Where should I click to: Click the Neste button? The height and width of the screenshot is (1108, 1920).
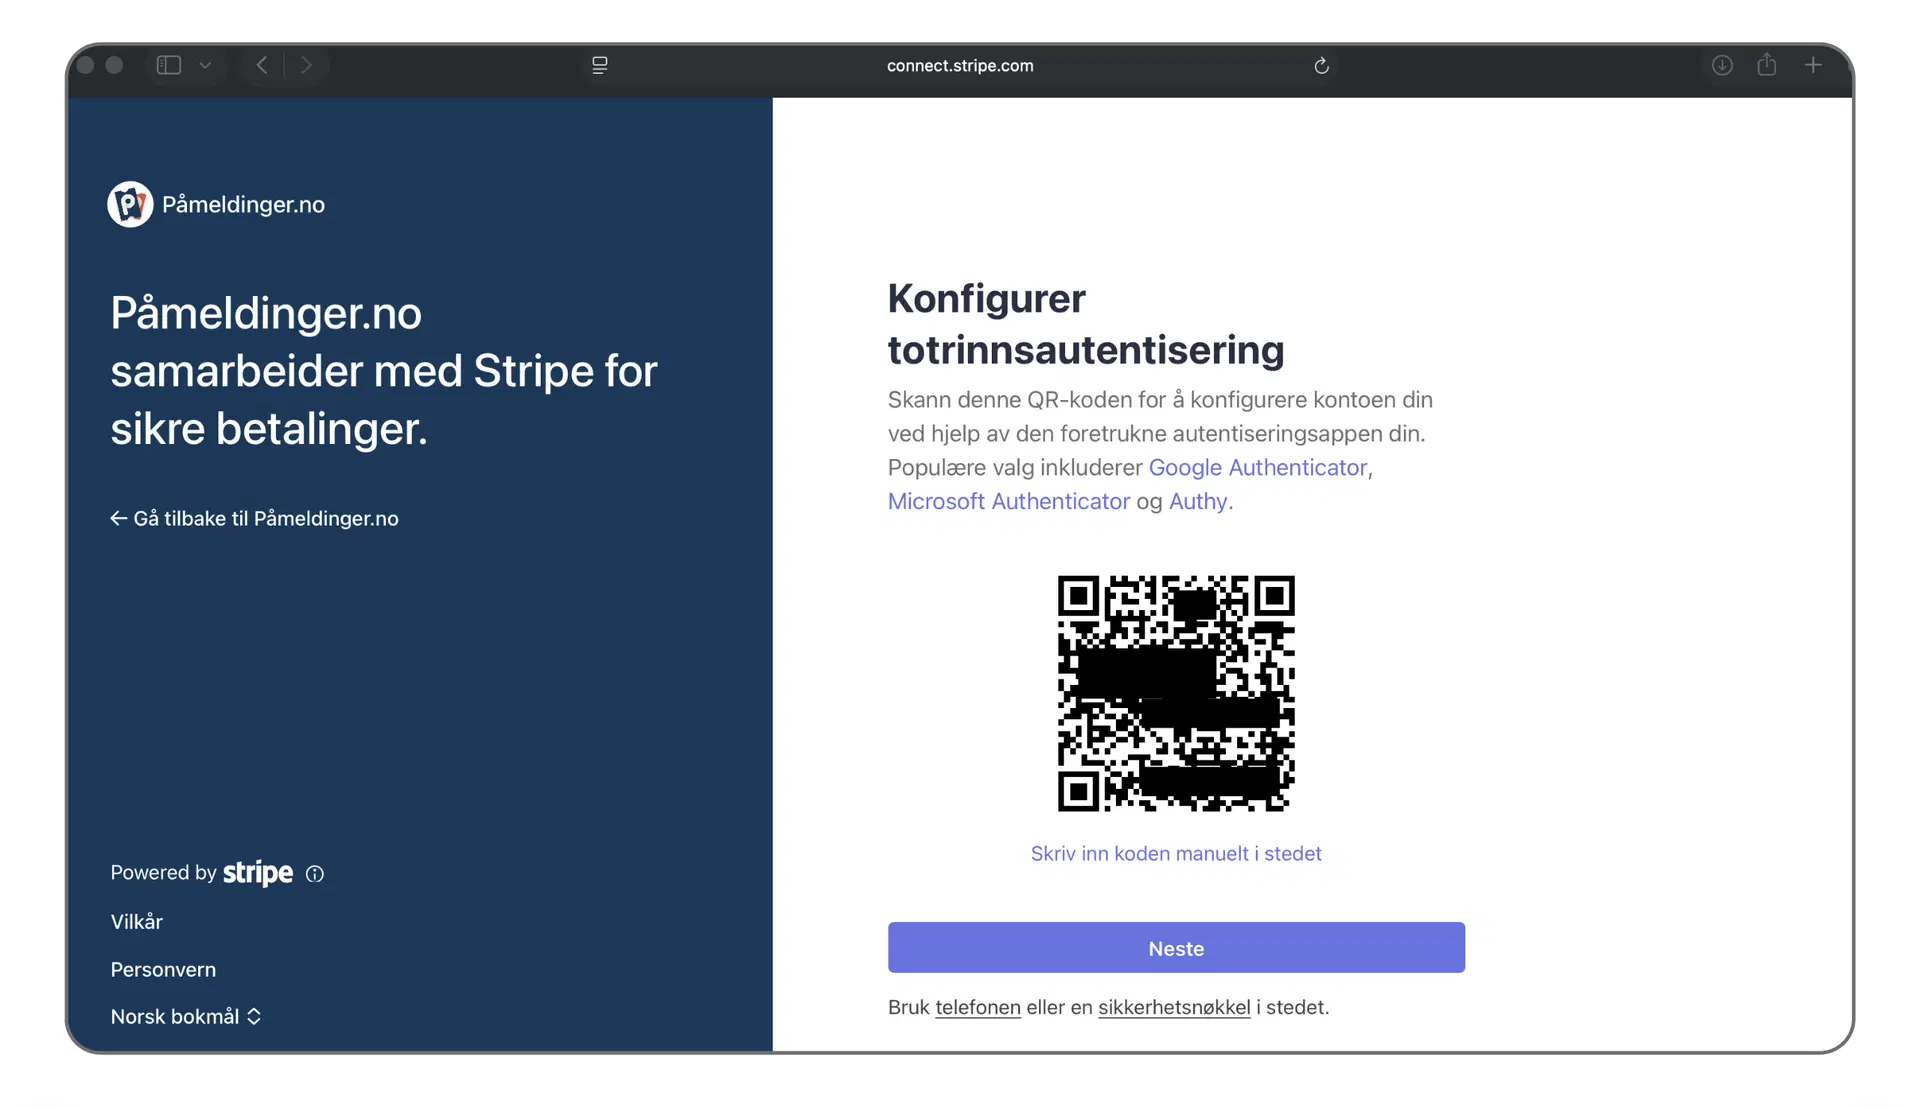pyautogui.click(x=1176, y=947)
